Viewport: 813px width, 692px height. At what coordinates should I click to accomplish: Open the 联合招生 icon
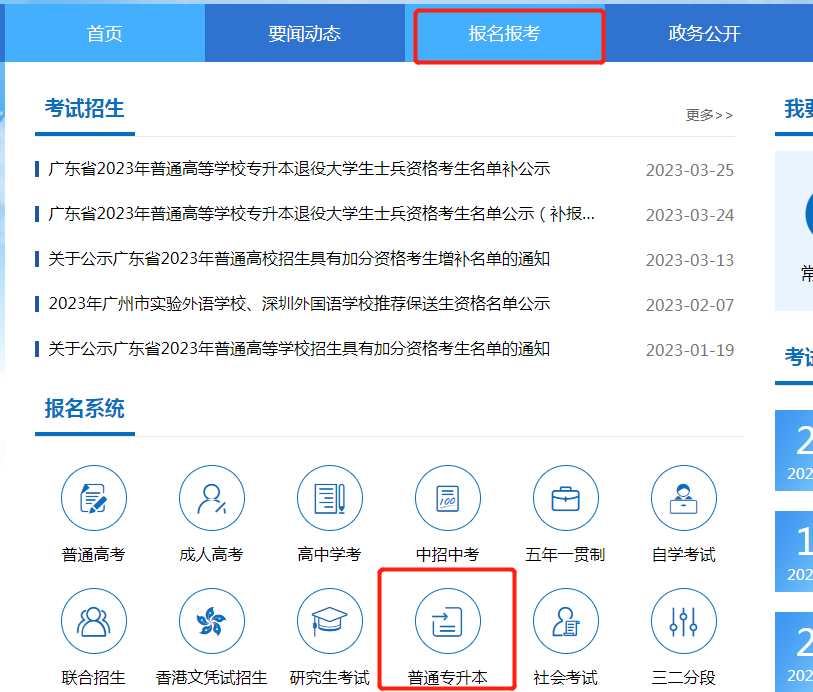click(x=94, y=620)
